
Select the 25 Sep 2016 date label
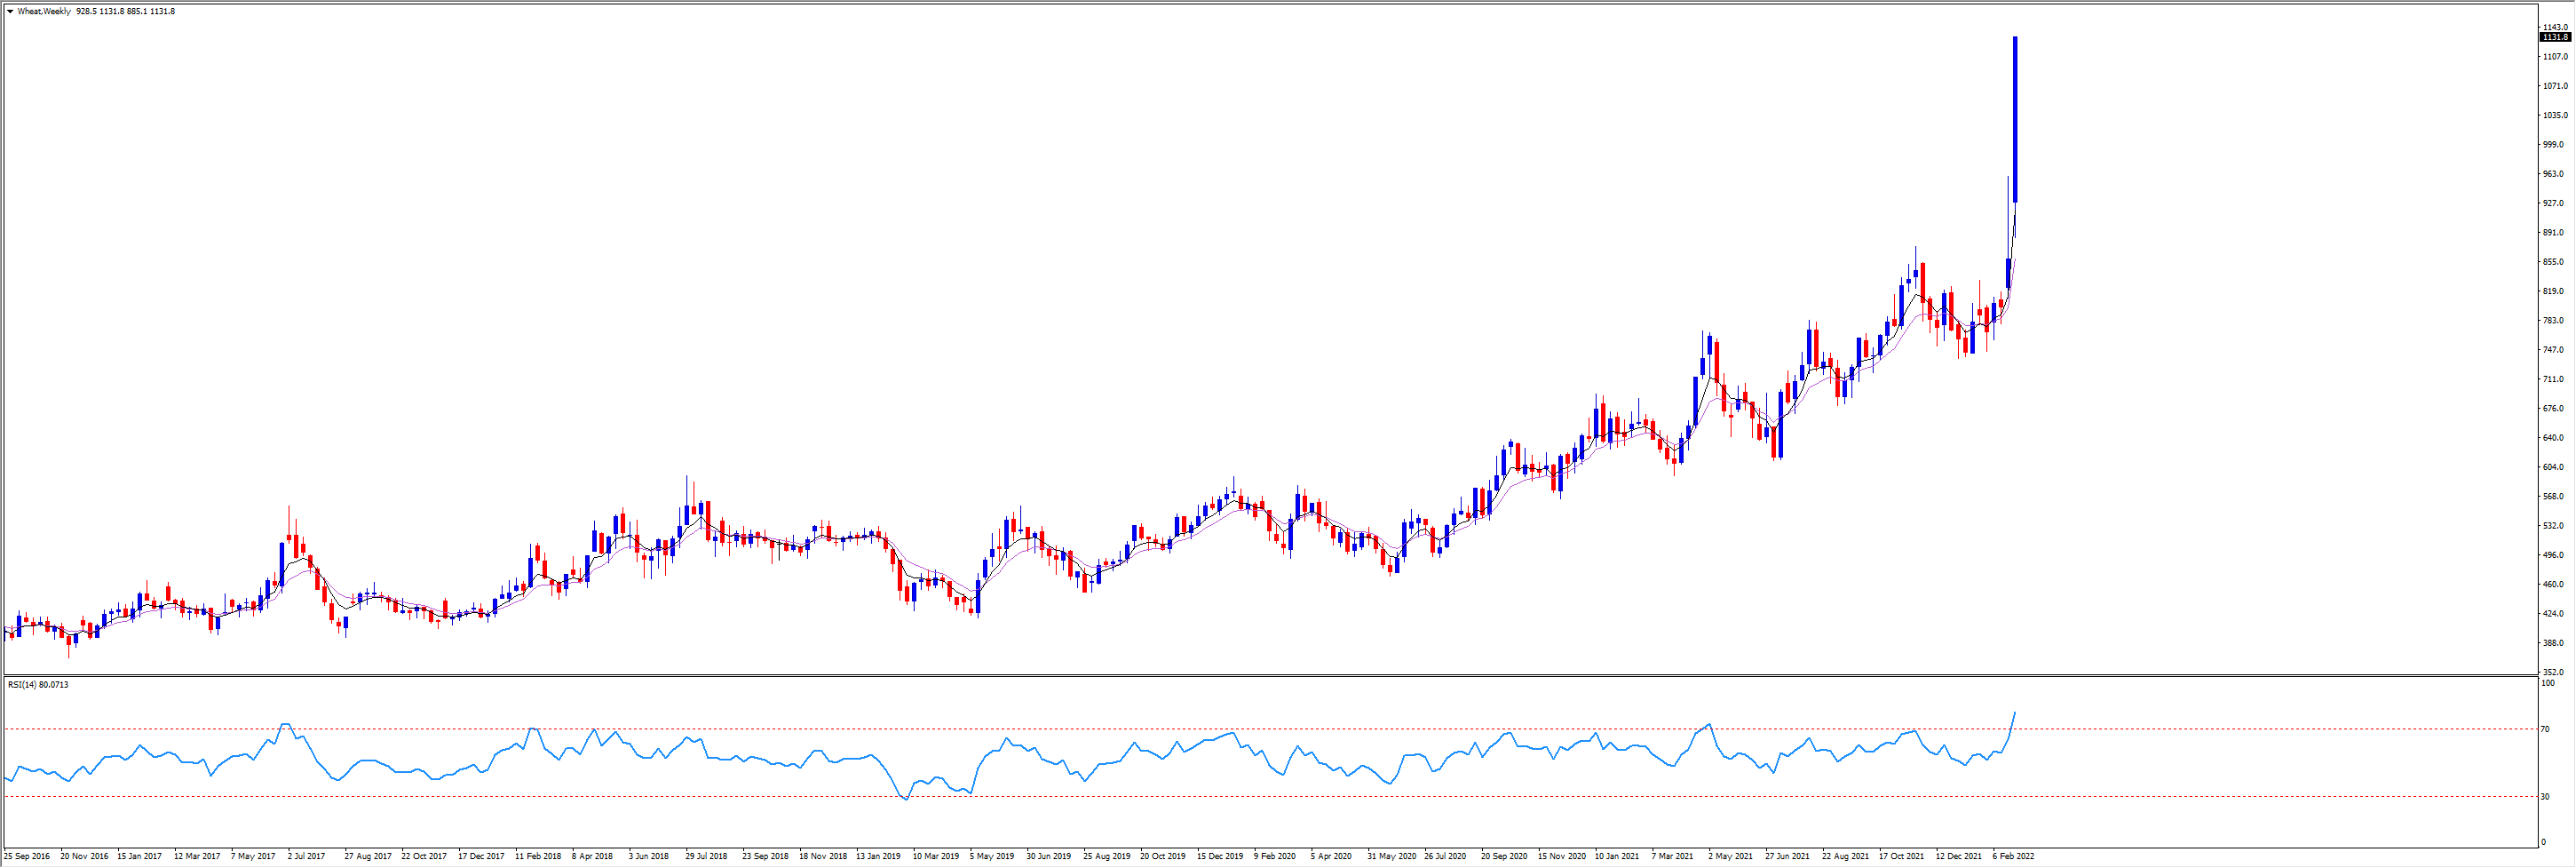point(27,856)
